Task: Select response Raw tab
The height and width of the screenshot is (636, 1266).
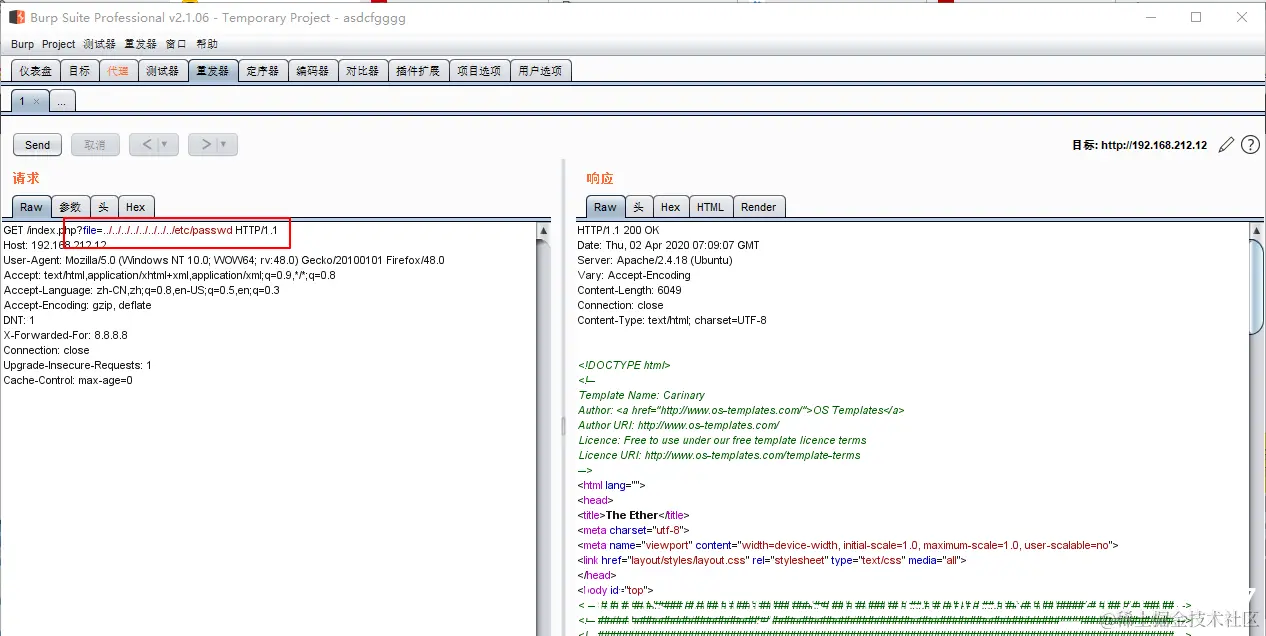Action: pyautogui.click(x=606, y=207)
